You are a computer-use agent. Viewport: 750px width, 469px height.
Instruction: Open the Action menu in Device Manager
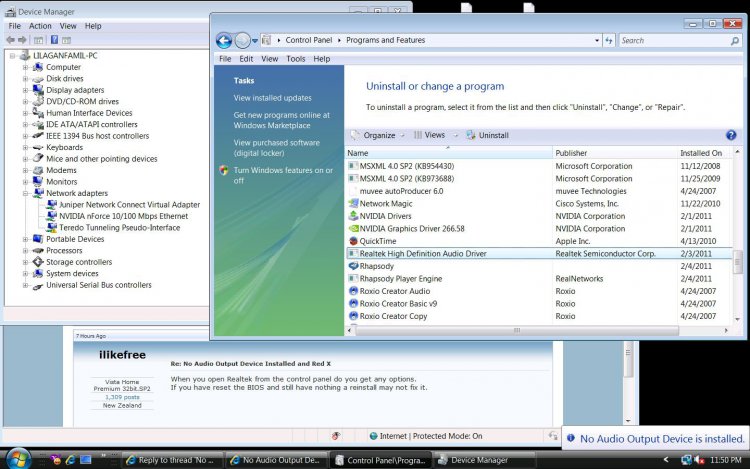(40, 26)
